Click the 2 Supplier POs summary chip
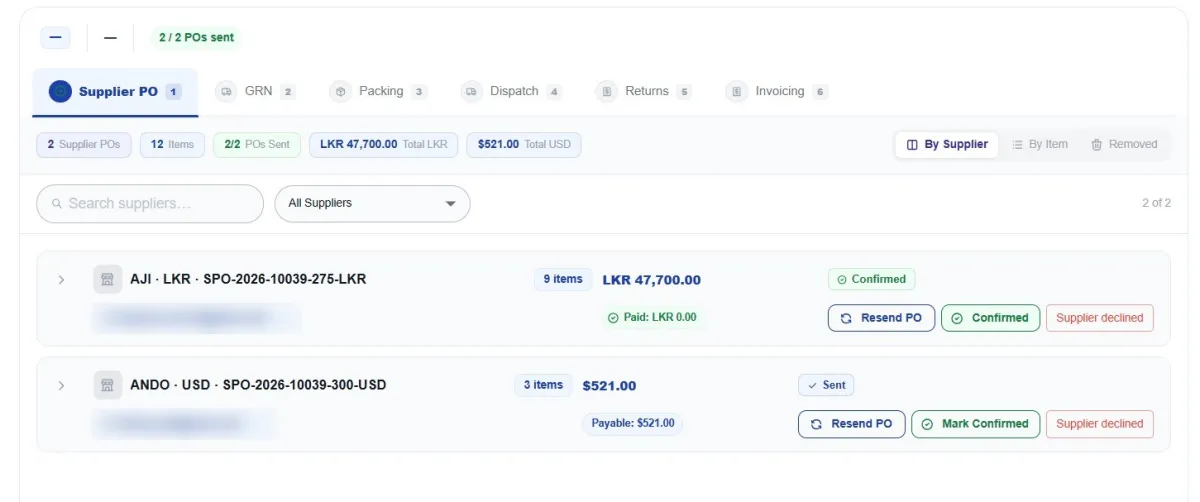This screenshot has width=1200, height=502. [x=84, y=145]
